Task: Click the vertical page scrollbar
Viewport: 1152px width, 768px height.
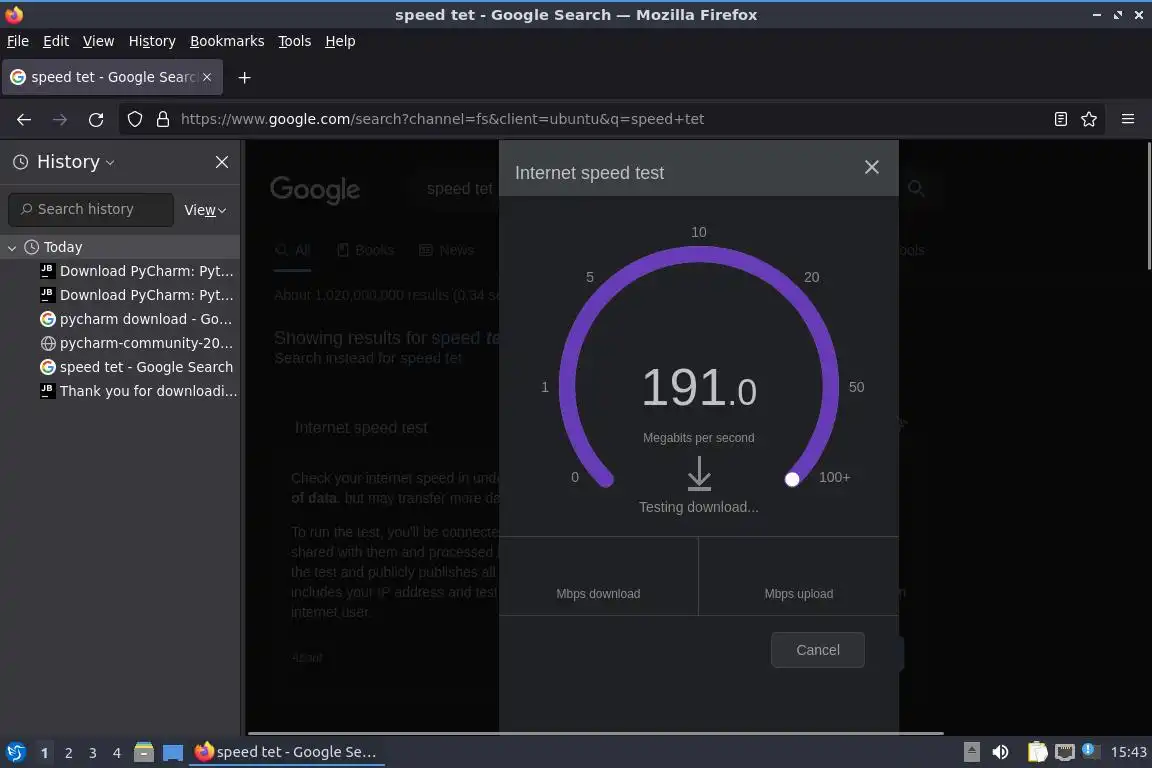Action: [1148, 207]
